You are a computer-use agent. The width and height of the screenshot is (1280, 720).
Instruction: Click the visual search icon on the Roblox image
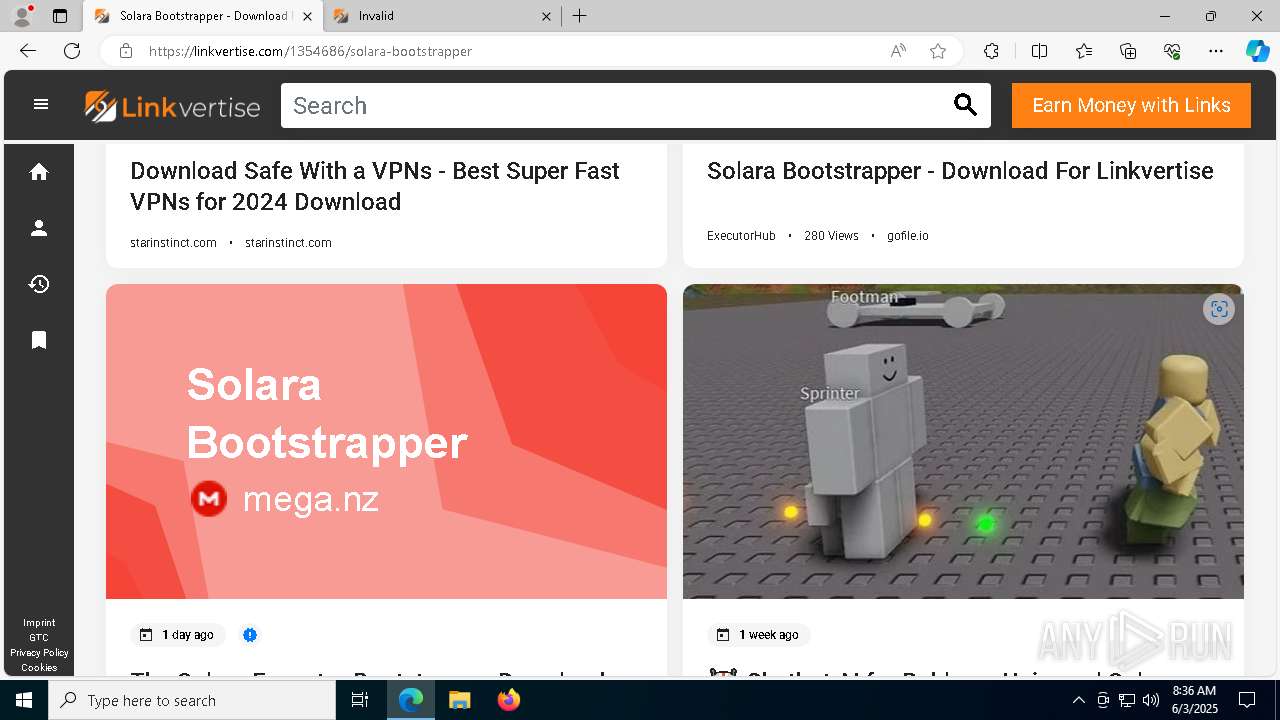coord(1218,309)
